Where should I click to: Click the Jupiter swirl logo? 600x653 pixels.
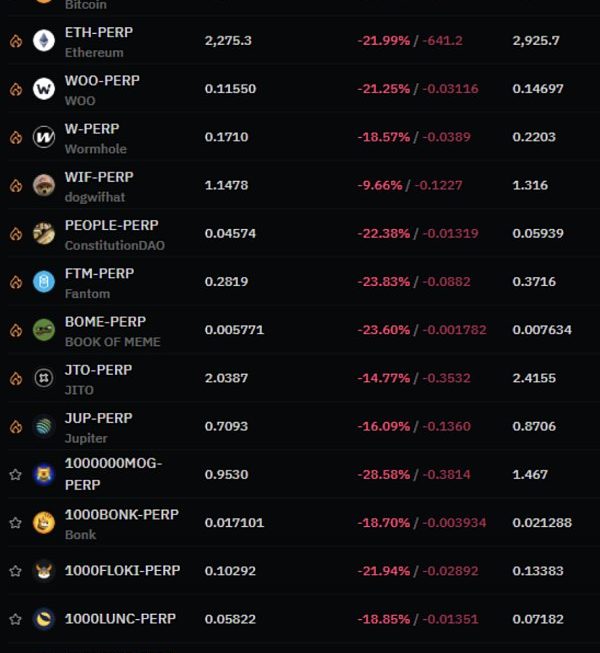click(x=44, y=426)
